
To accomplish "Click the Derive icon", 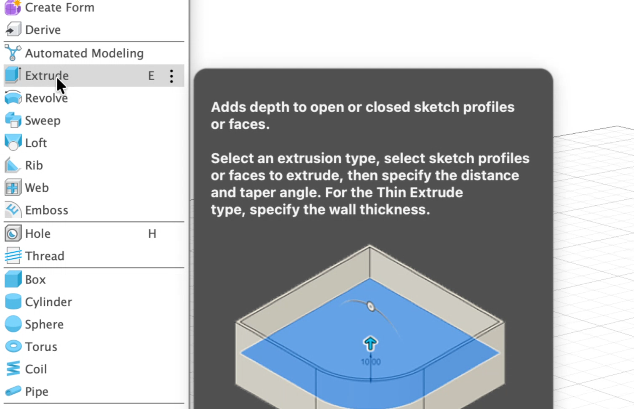I will pyautogui.click(x=13, y=30).
